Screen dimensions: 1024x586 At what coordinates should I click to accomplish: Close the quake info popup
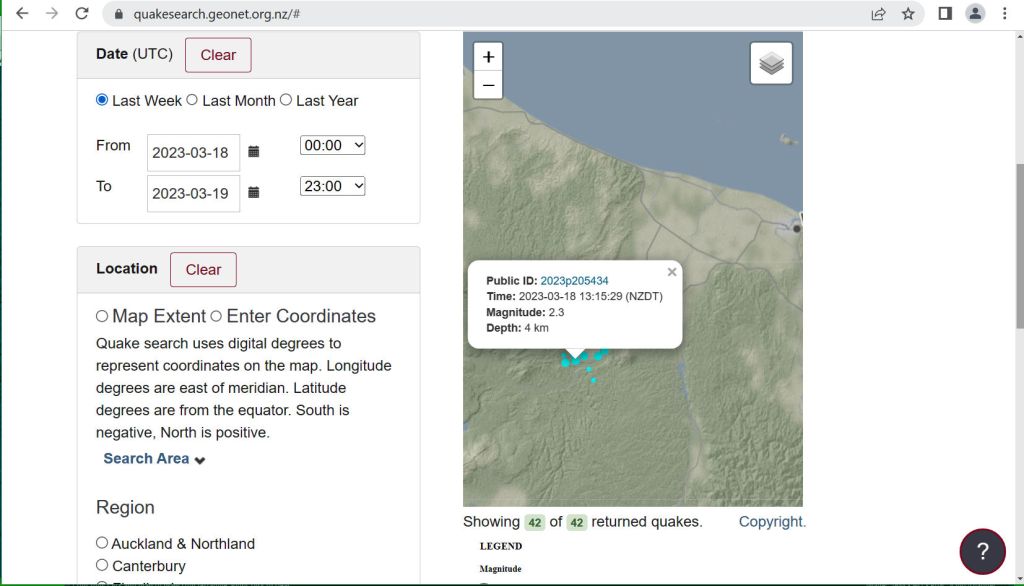point(672,272)
